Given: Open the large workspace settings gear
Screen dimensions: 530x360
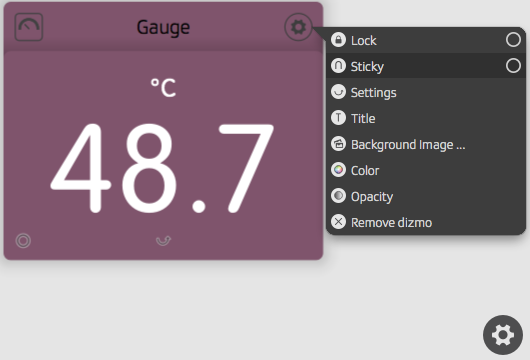Looking at the screenshot, I should coord(503,335).
